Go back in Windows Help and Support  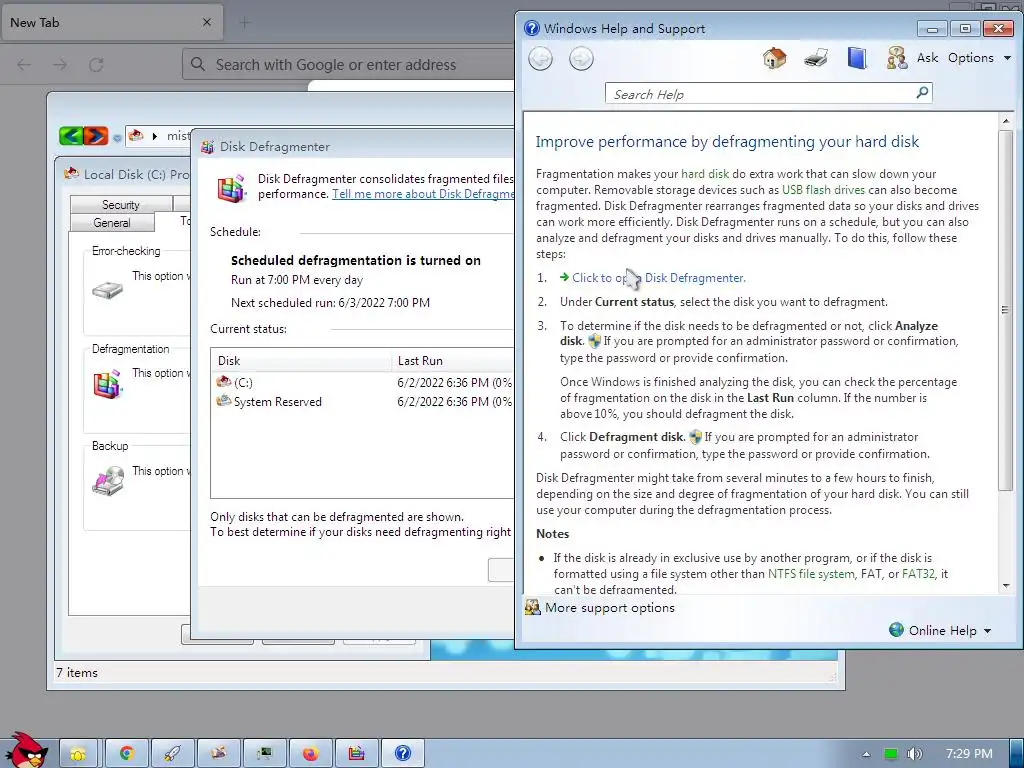pyautogui.click(x=540, y=59)
